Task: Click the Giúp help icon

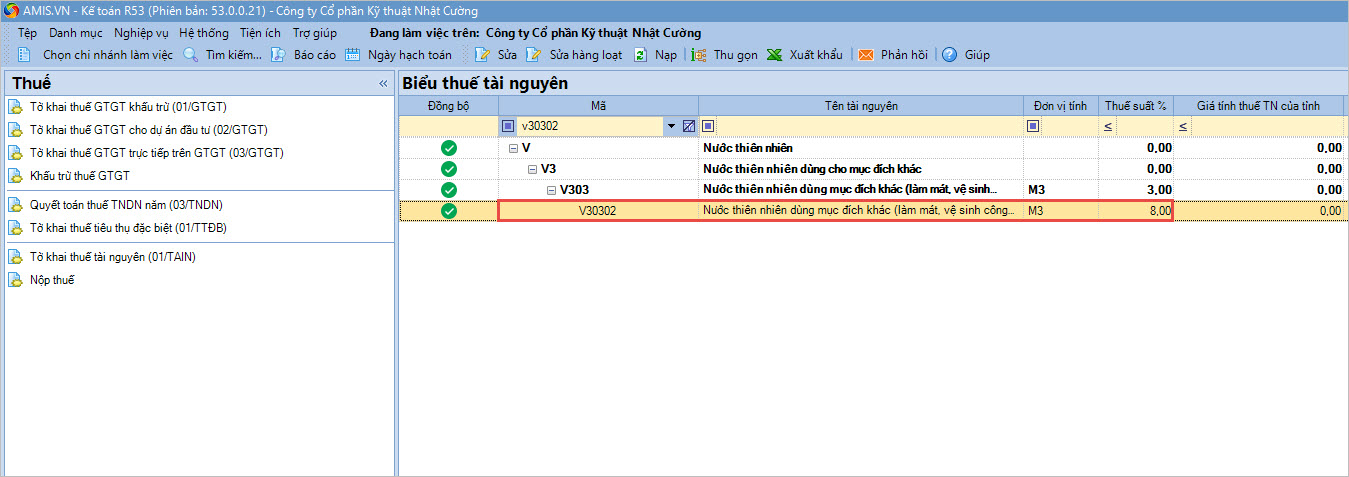Action: click(950, 55)
